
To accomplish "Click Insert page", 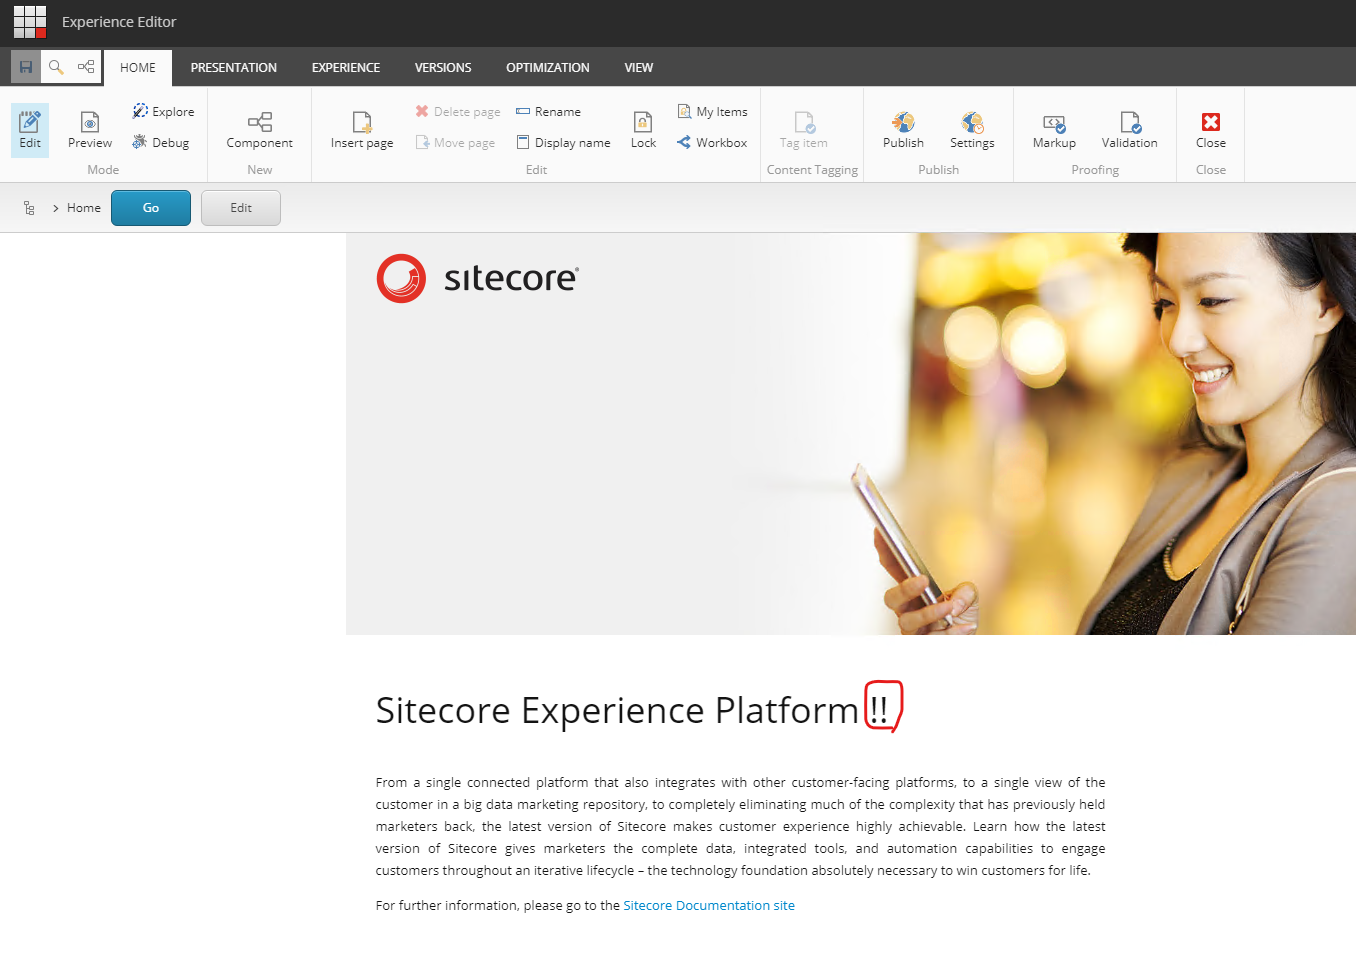I will click(362, 130).
